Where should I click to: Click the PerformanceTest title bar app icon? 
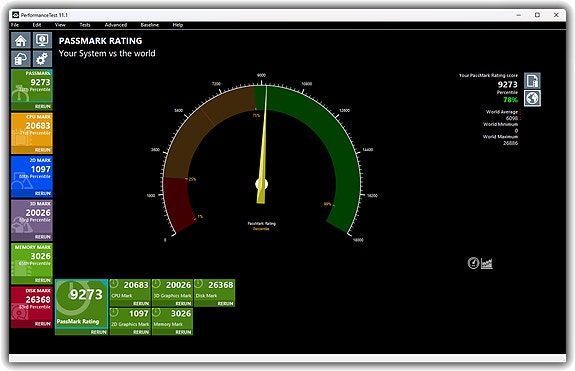tap(15, 15)
